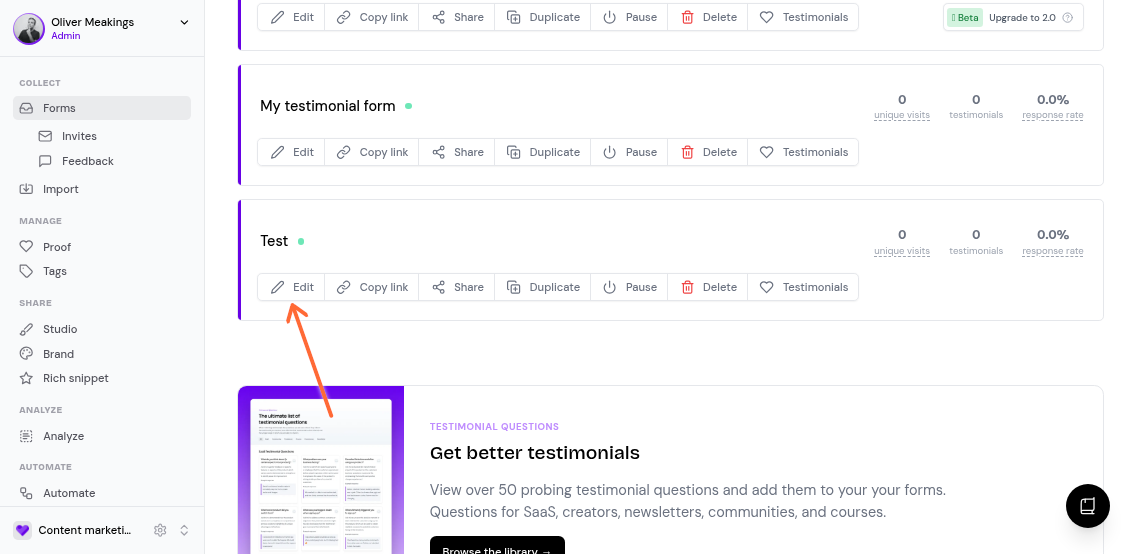Open Proof heart item in sidebar
Viewport: 1136px width, 554px height.
pos(56,247)
